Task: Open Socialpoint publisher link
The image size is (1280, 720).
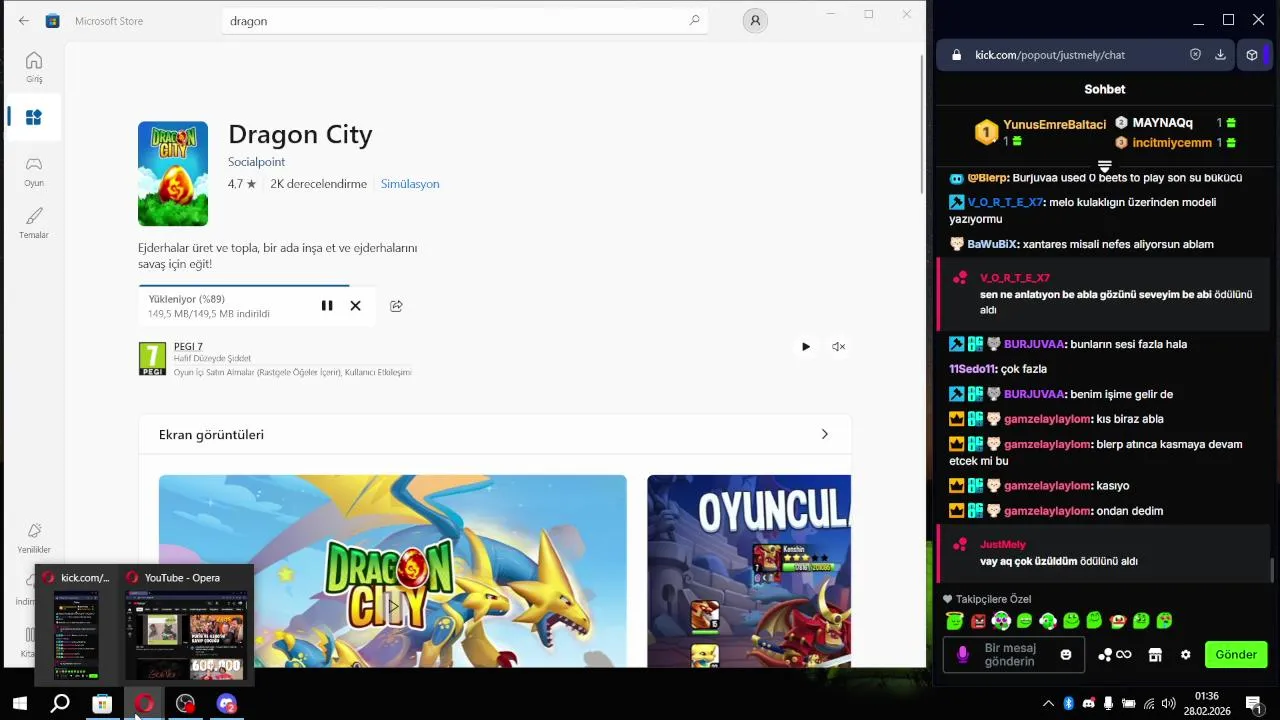Action: [x=256, y=162]
